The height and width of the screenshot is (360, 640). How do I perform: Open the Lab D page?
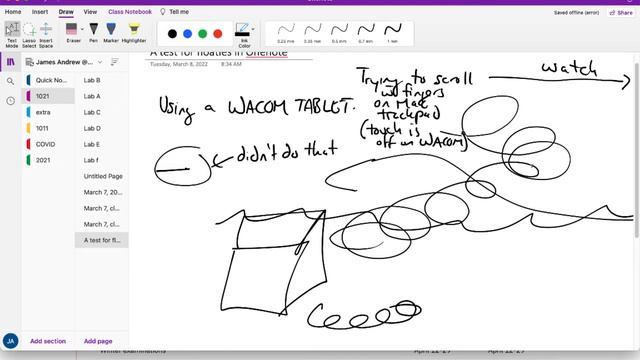point(102,128)
